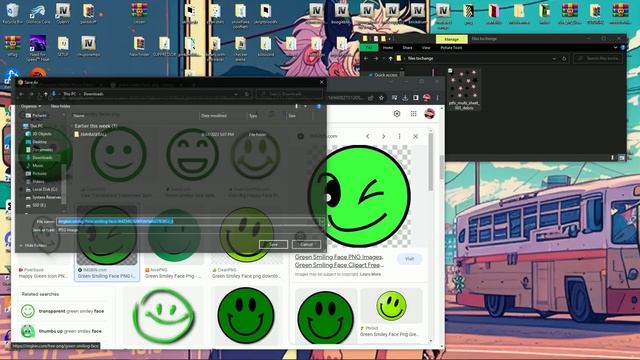Show previous image in the preview panel
Screen dimensions: 640x360
coord(368,136)
